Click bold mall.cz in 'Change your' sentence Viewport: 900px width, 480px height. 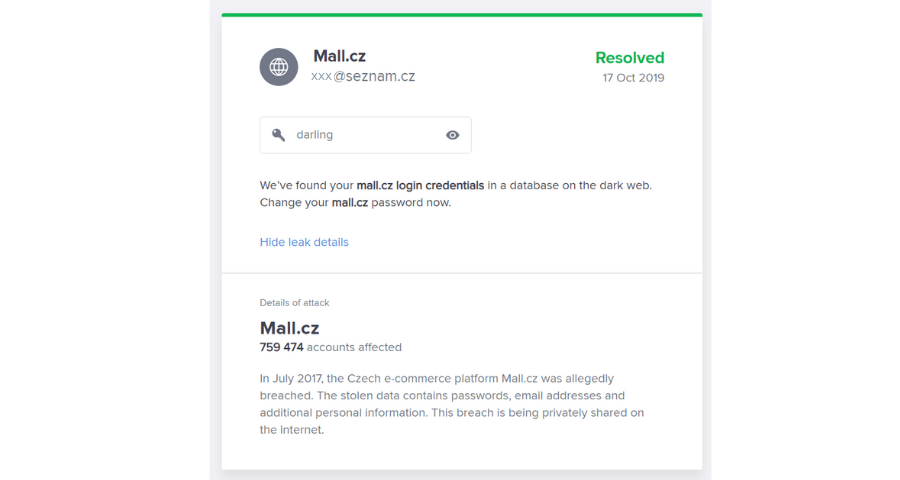[x=350, y=203]
